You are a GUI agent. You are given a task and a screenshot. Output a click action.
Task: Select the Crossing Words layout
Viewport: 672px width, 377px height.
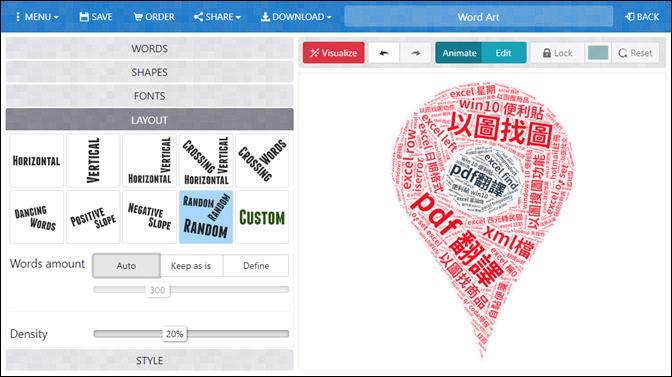[262, 161]
